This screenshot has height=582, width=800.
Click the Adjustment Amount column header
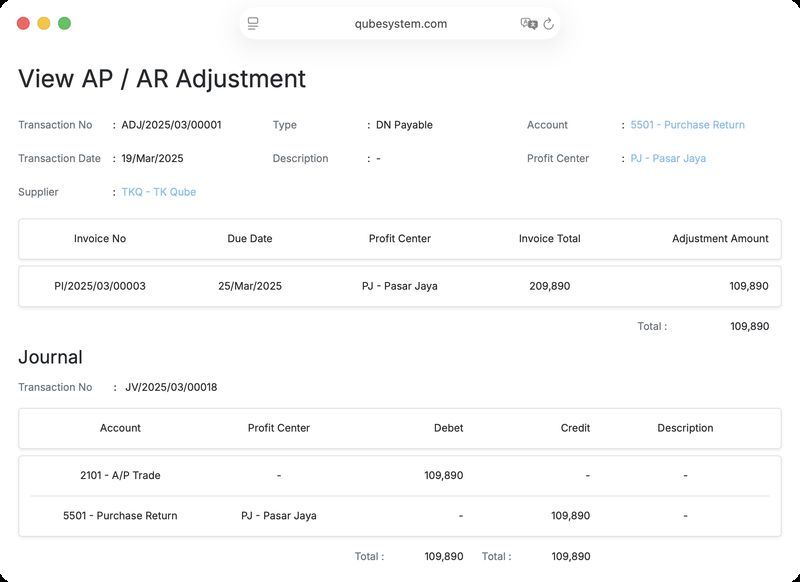(720, 239)
